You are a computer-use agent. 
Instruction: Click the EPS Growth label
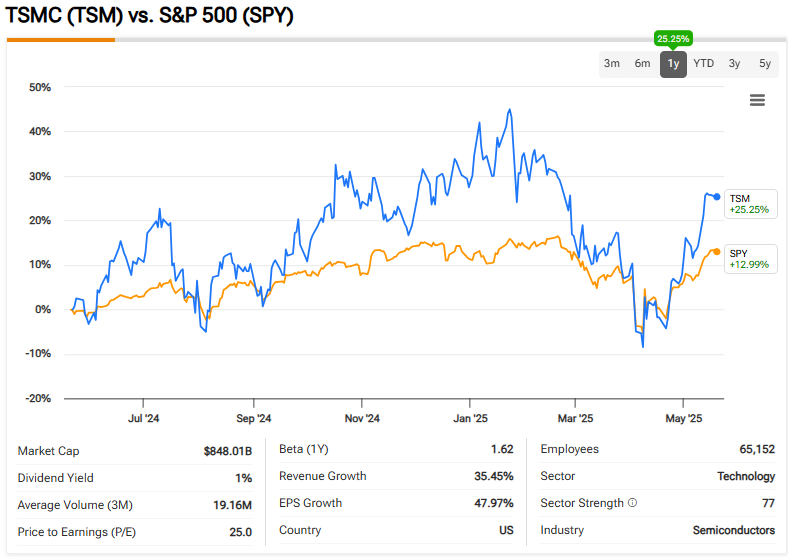coord(311,503)
